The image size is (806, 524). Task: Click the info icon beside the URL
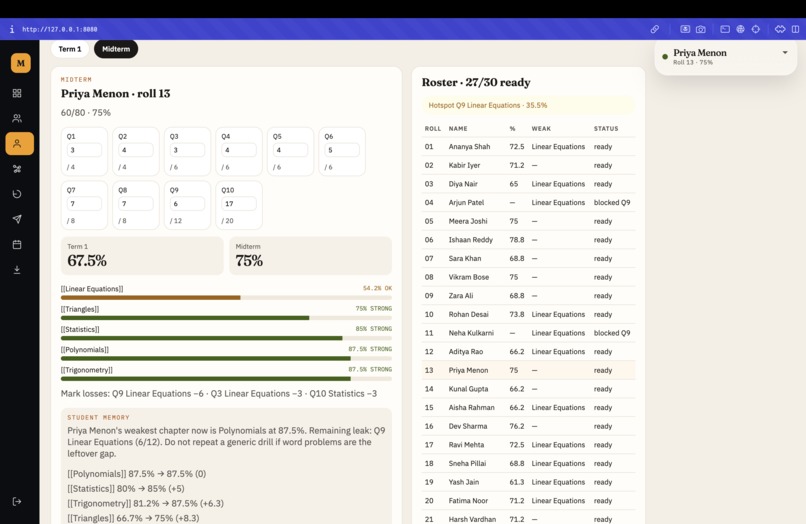(12, 29)
